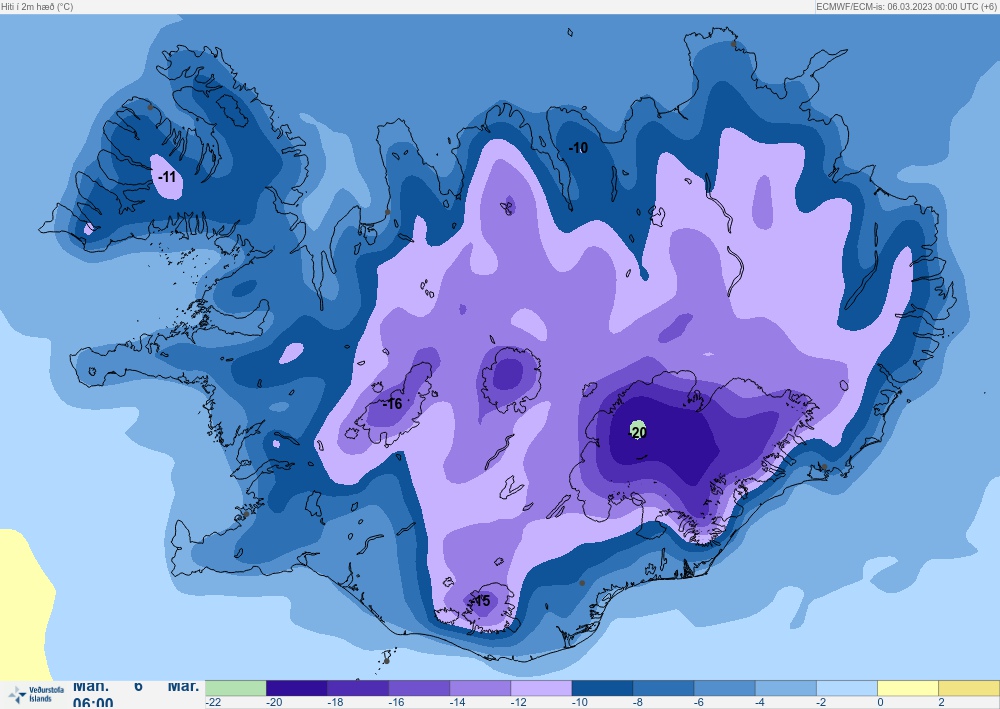Click the legend scale value -18
The height and width of the screenshot is (709, 1000).
pos(335,703)
